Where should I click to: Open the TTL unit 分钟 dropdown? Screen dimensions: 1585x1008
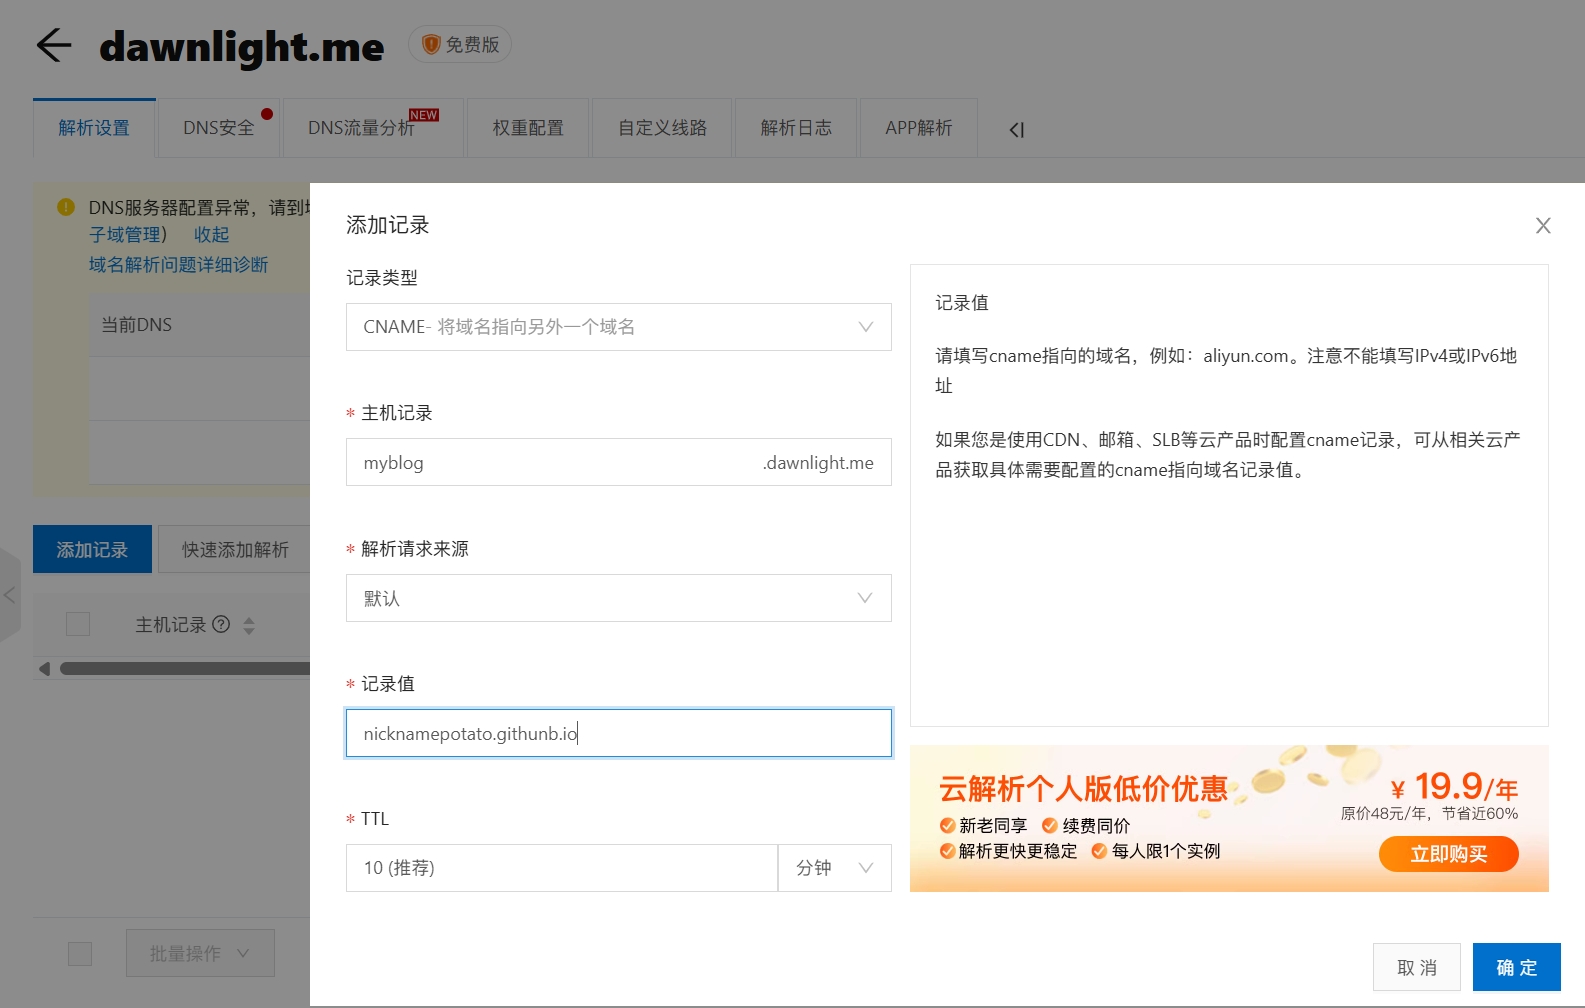point(834,868)
